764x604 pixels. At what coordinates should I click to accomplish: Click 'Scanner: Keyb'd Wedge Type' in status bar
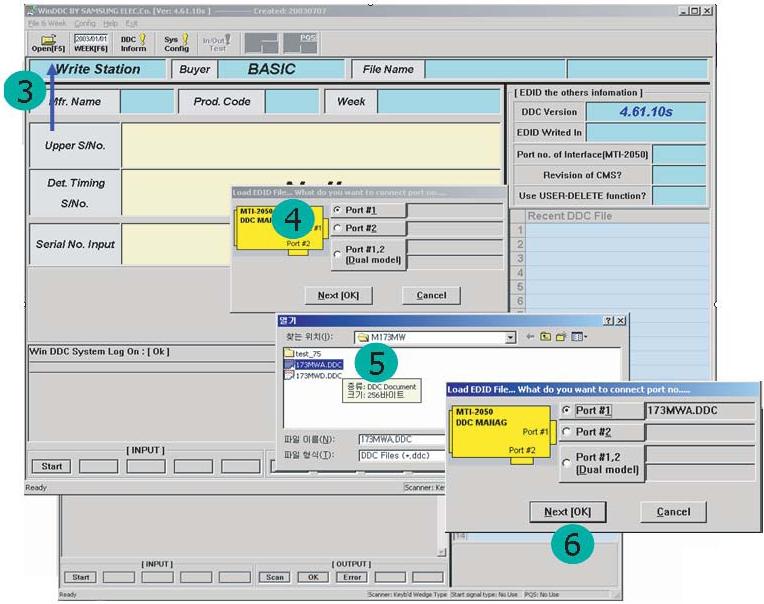tap(408, 595)
